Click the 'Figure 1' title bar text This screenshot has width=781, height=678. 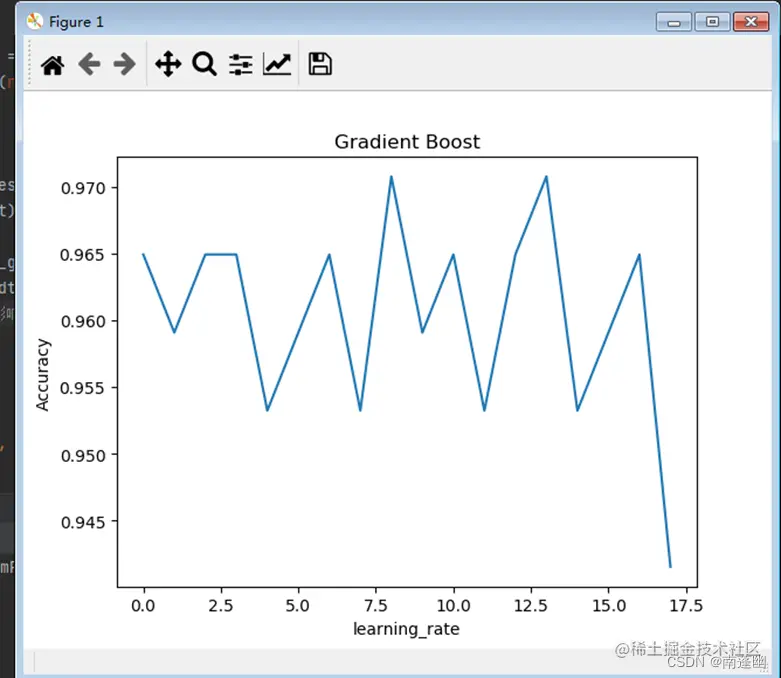pyautogui.click(x=76, y=22)
